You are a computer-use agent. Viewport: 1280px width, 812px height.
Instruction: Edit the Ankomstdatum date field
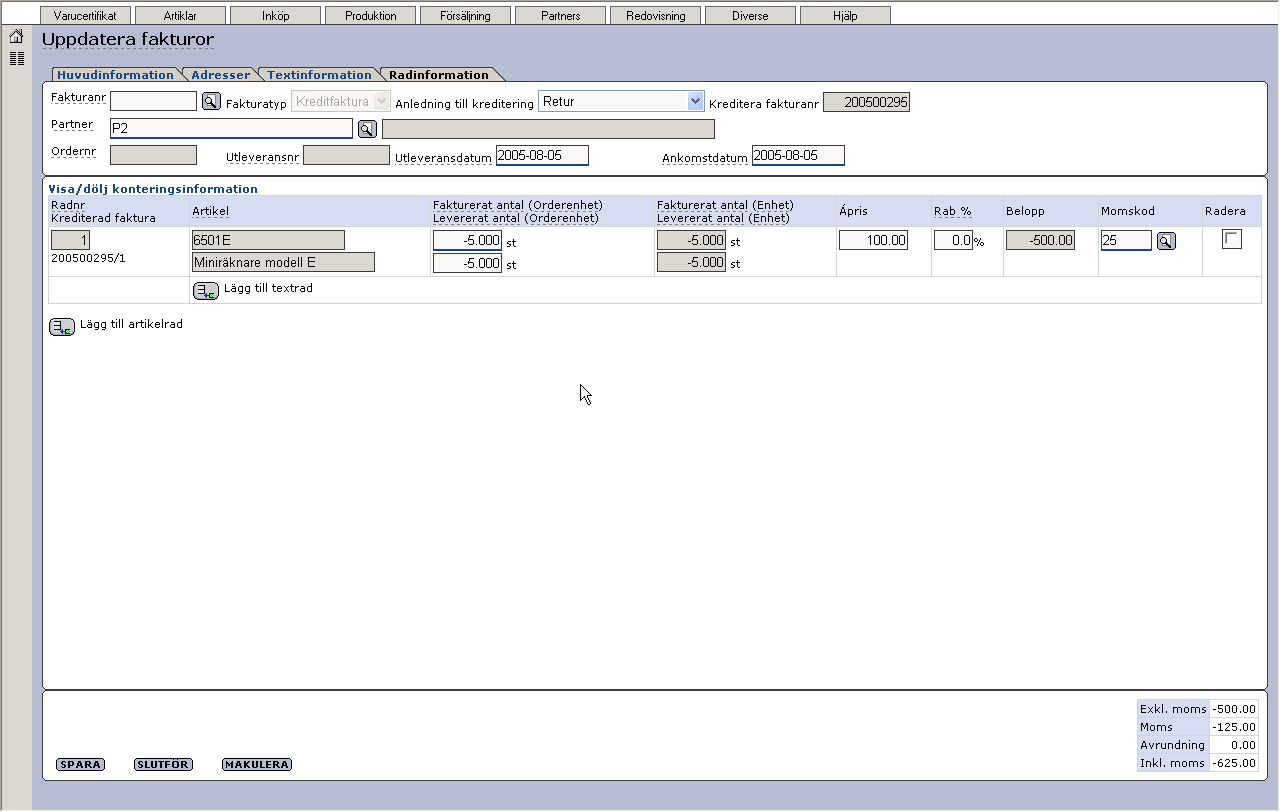coord(798,155)
